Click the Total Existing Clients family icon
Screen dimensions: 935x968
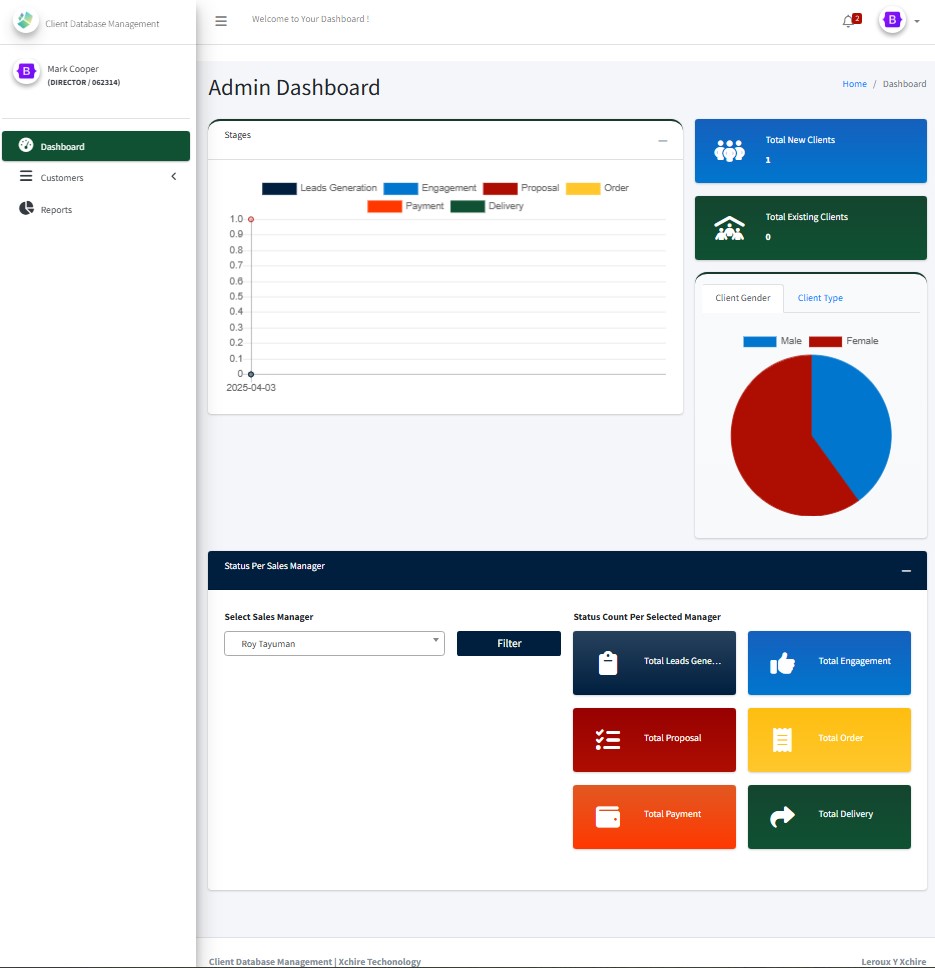coord(729,228)
